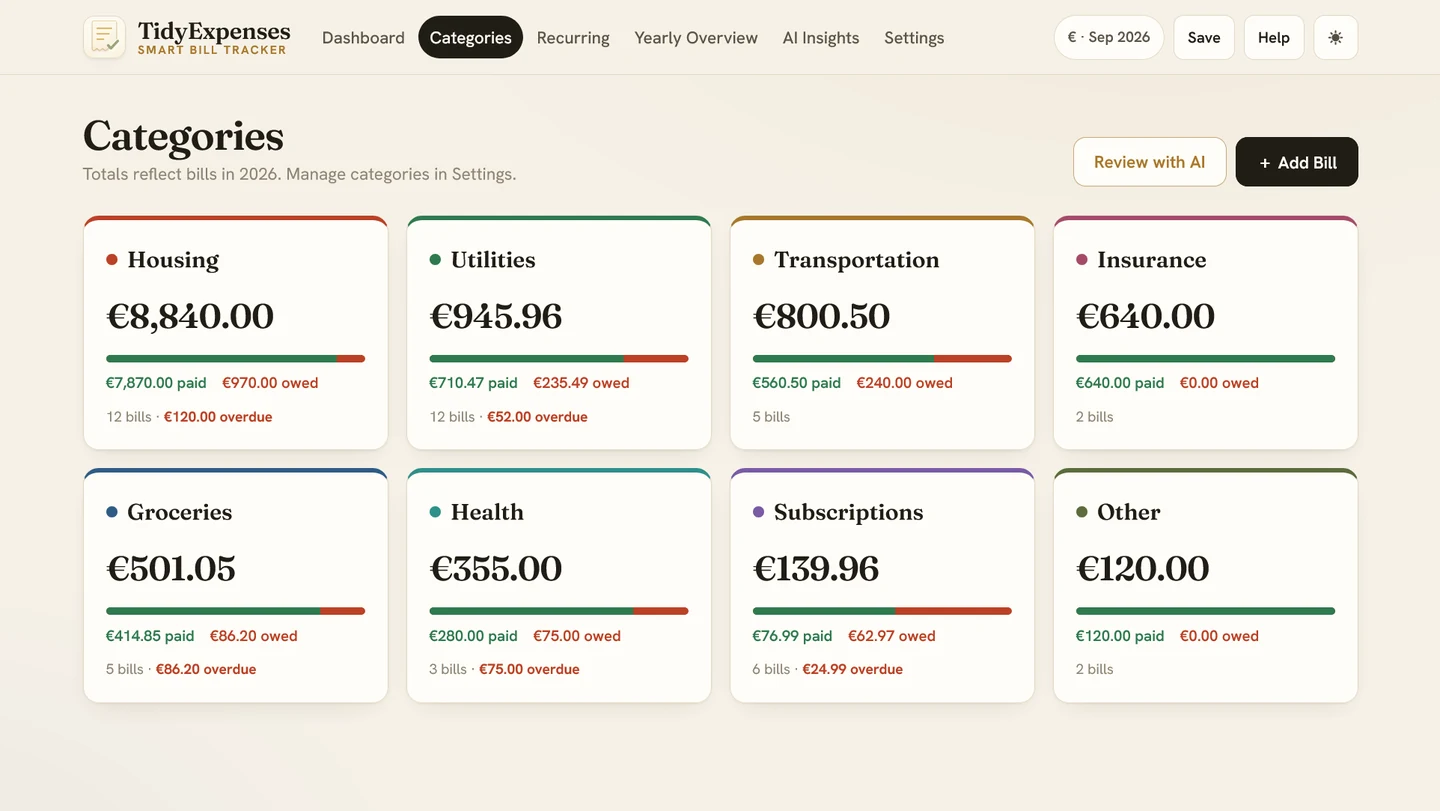Viewport: 1440px width, 811px height.
Task: Open the € · Sep 2026 period selector
Action: click(1109, 37)
